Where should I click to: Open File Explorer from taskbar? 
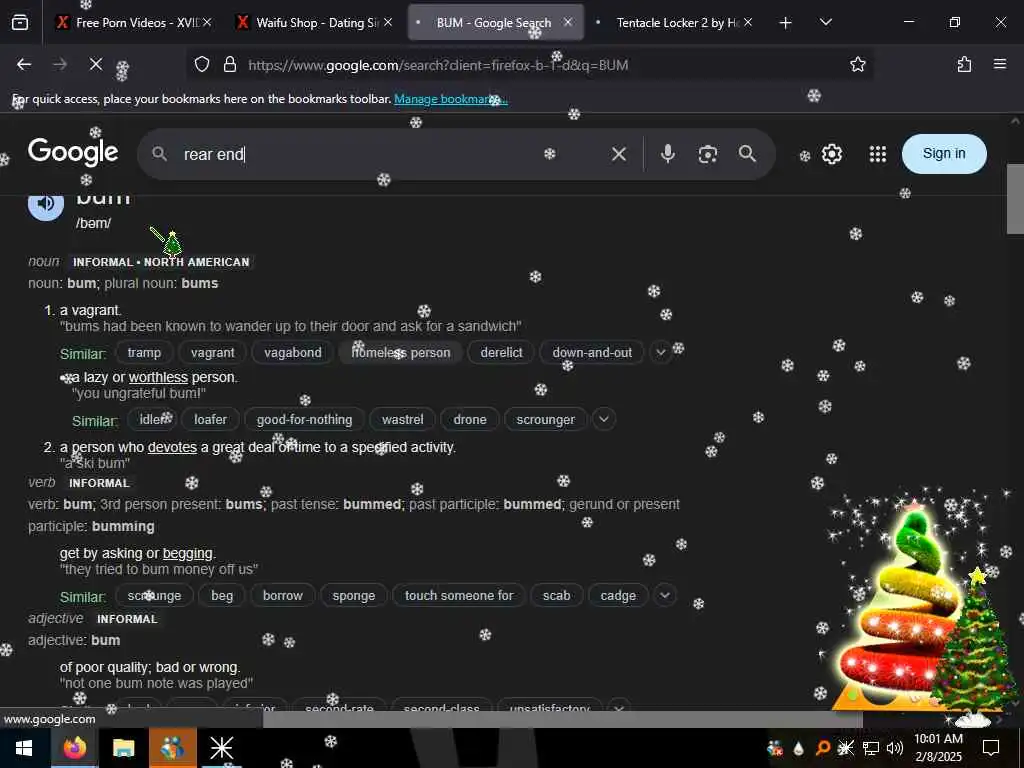pyautogui.click(x=123, y=748)
